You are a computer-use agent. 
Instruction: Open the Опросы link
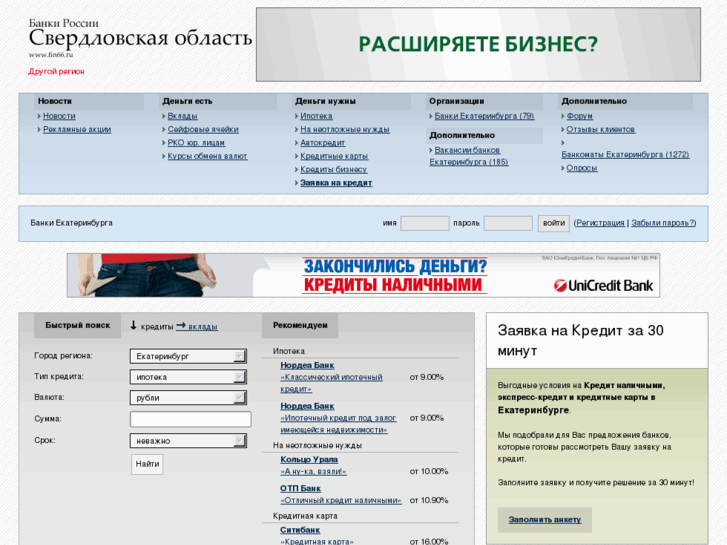click(581, 168)
